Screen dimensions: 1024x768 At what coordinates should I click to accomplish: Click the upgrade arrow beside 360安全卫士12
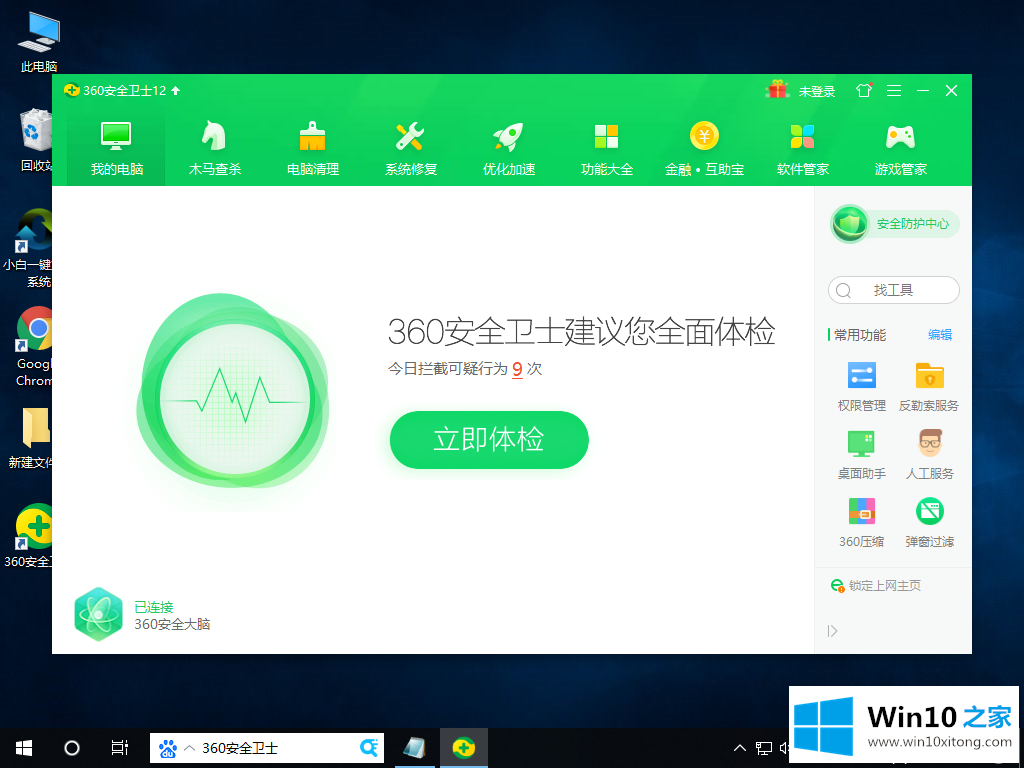[176, 91]
